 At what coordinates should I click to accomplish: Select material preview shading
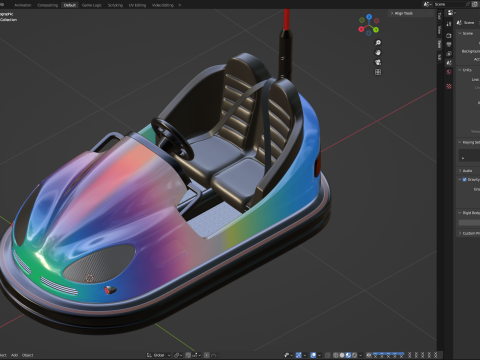point(348,355)
